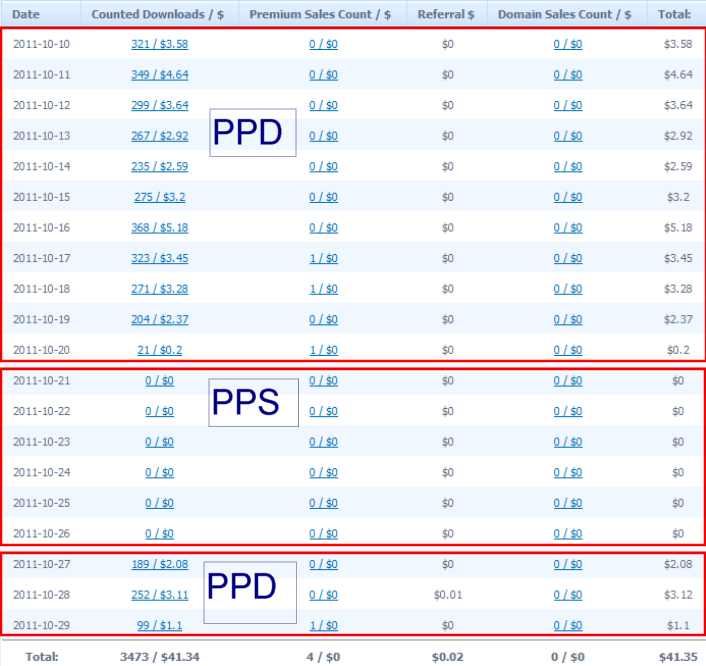Open the 267 / $2.92 downloads link
The height and width of the screenshot is (666, 706).
(160, 136)
